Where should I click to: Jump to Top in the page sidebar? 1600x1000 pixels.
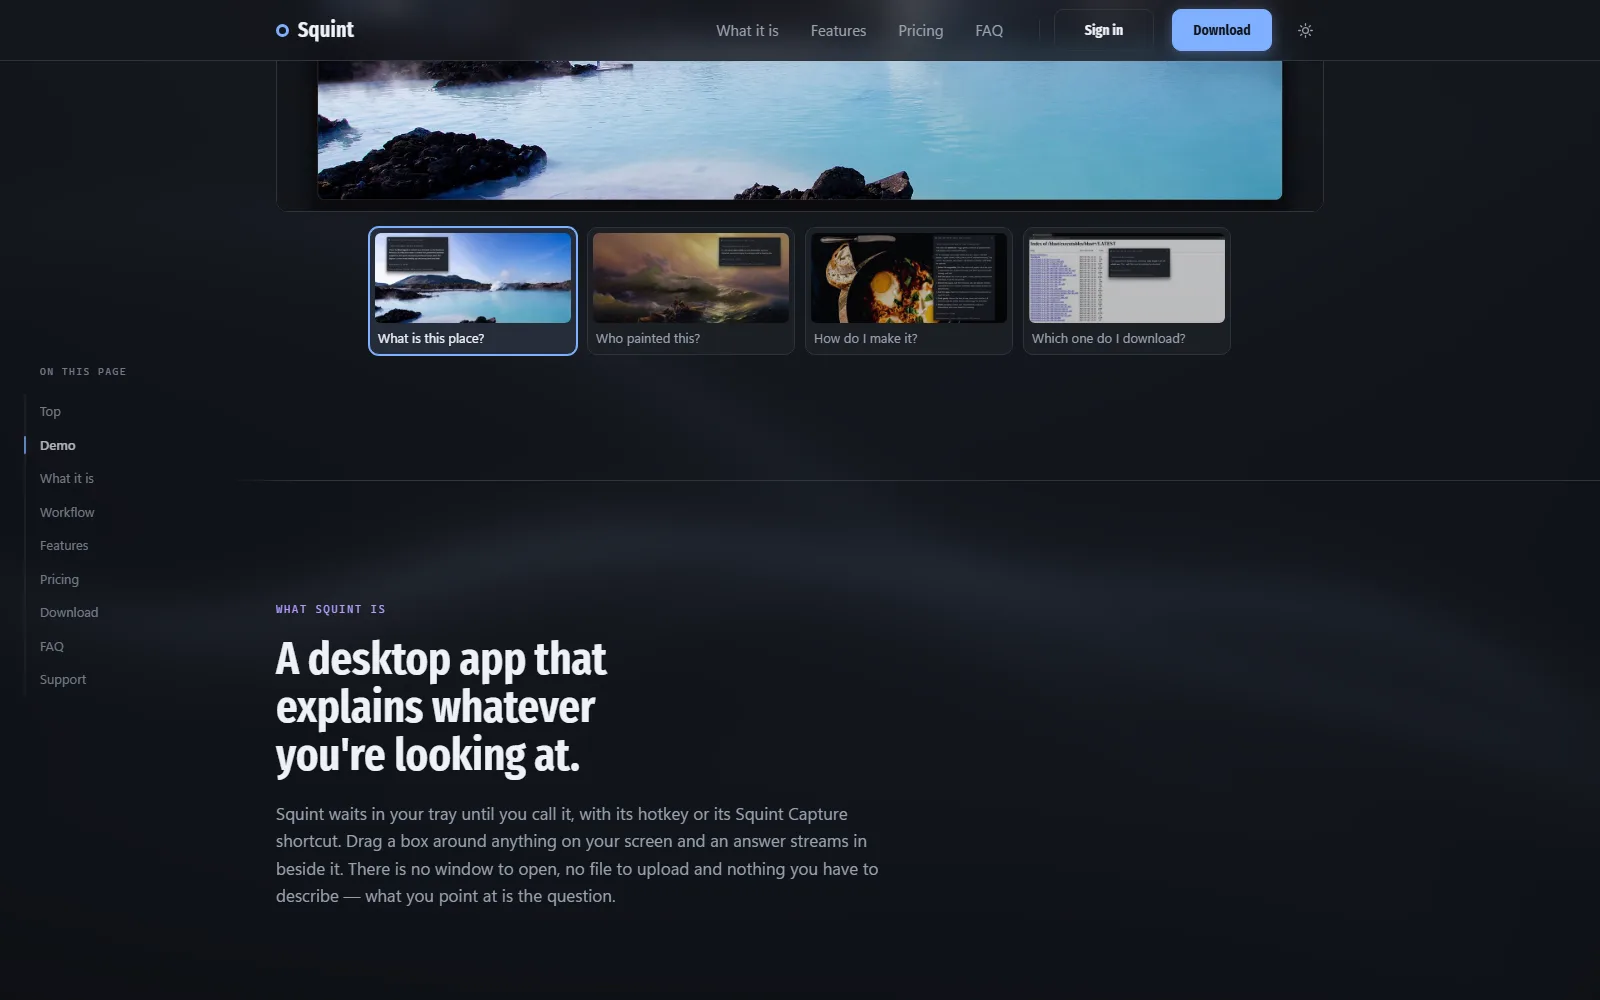tap(50, 412)
